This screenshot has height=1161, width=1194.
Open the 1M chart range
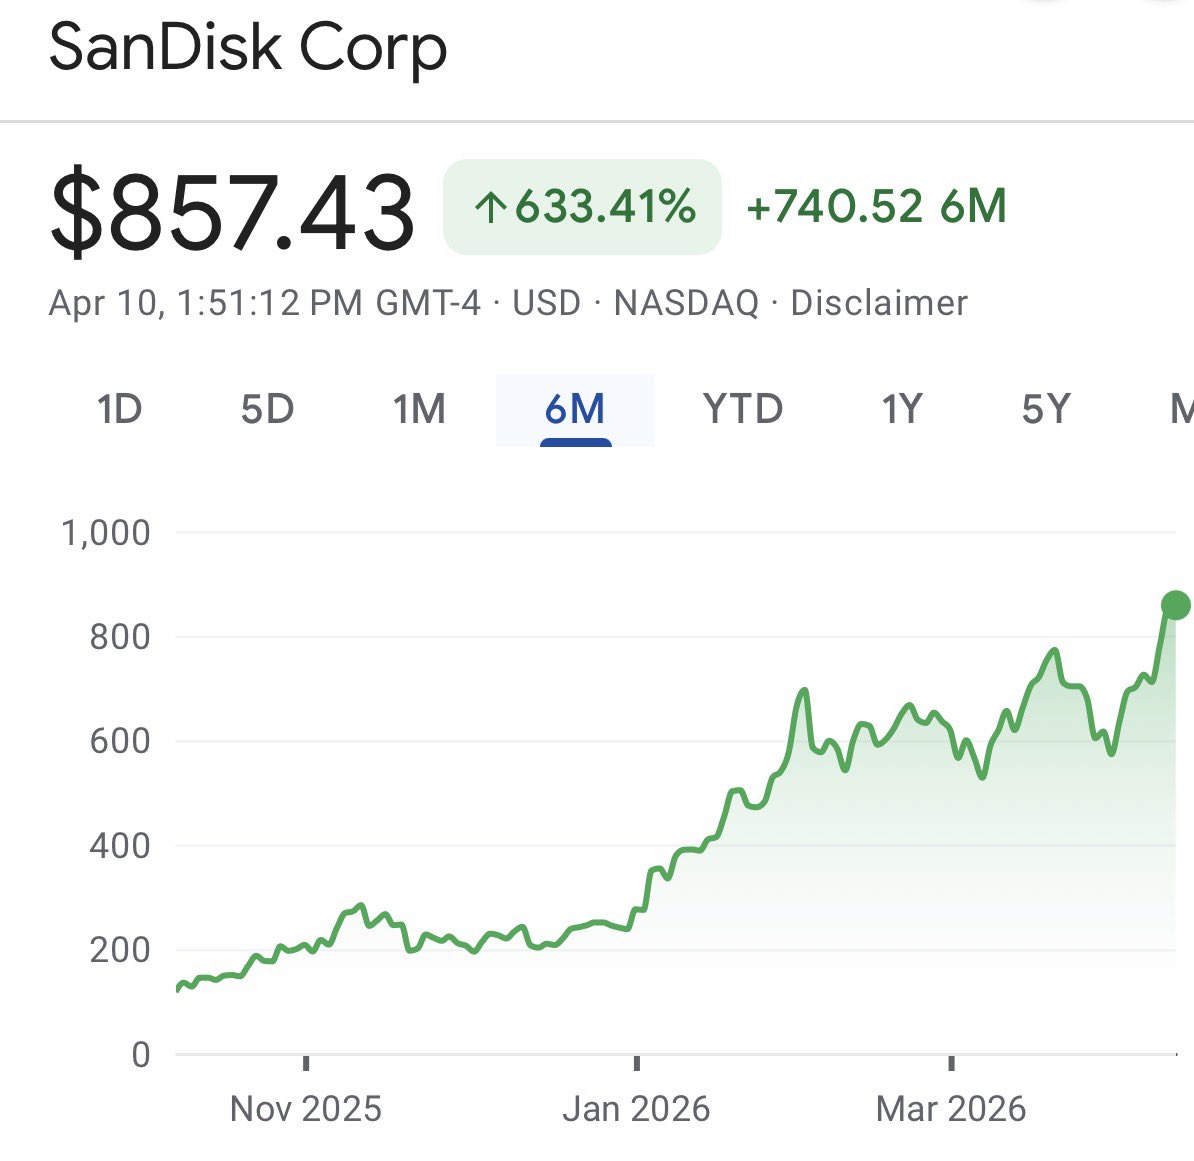point(419,409)
